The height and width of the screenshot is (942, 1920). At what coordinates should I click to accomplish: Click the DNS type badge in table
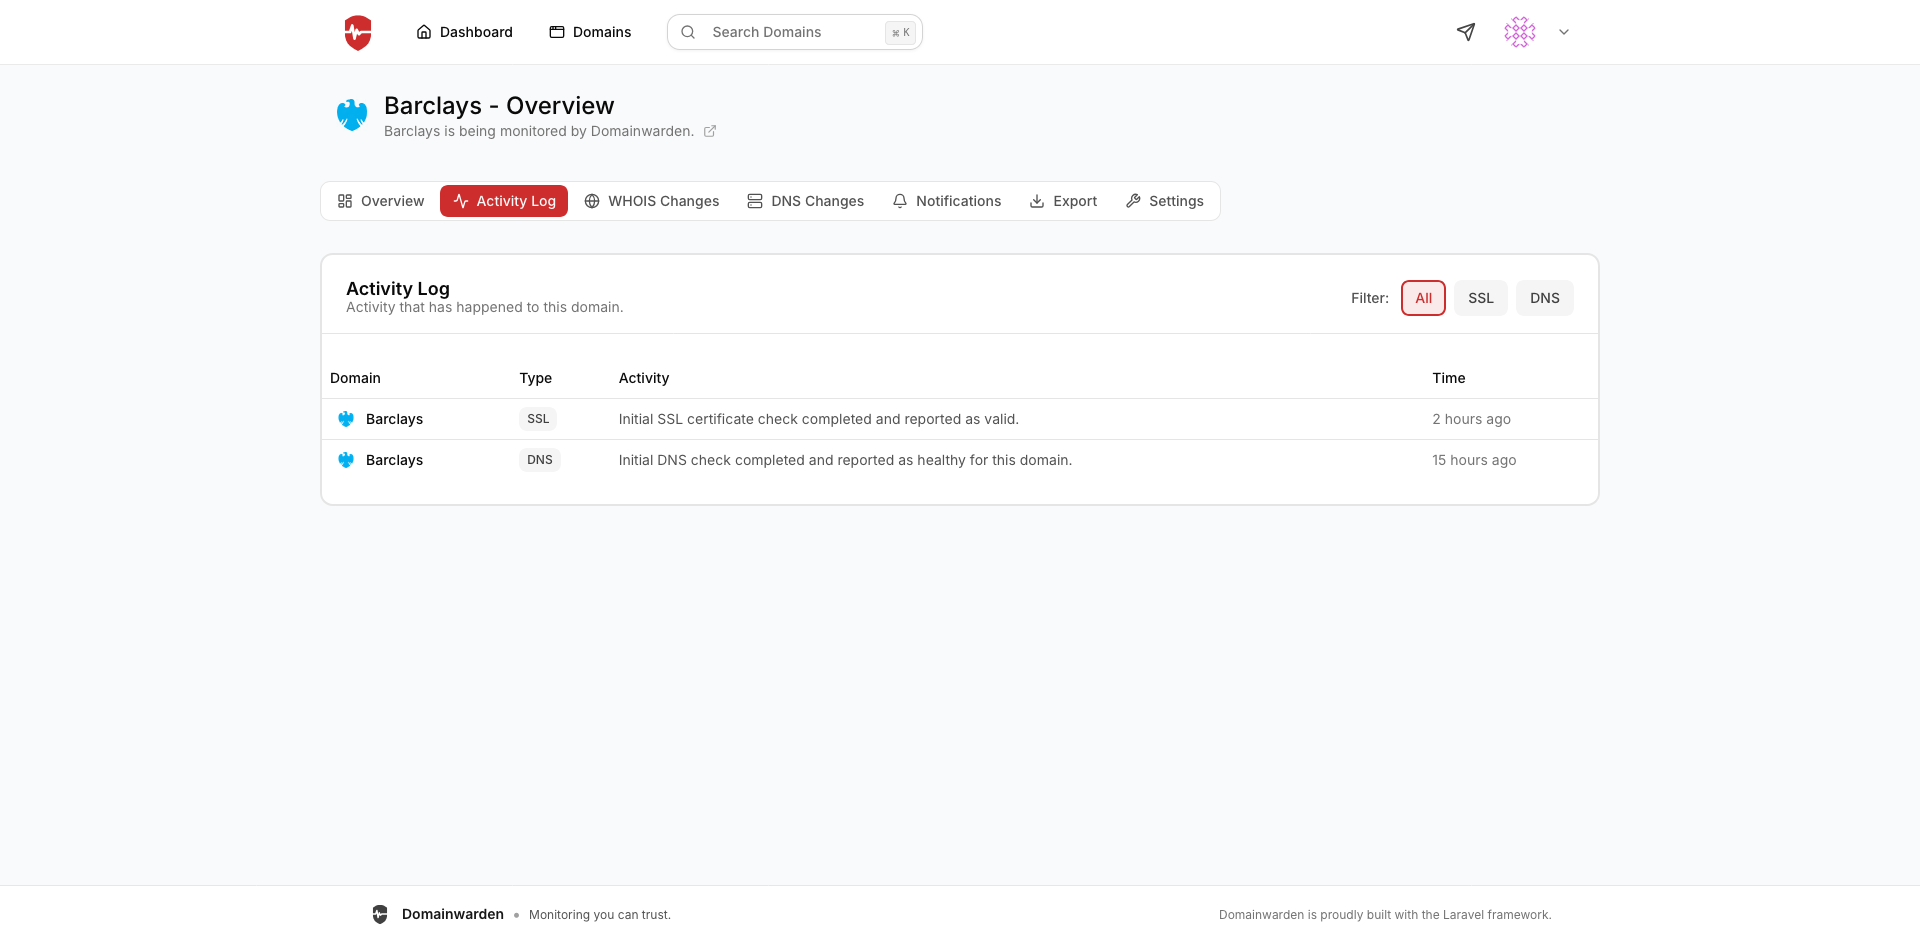tap(540, 460)
